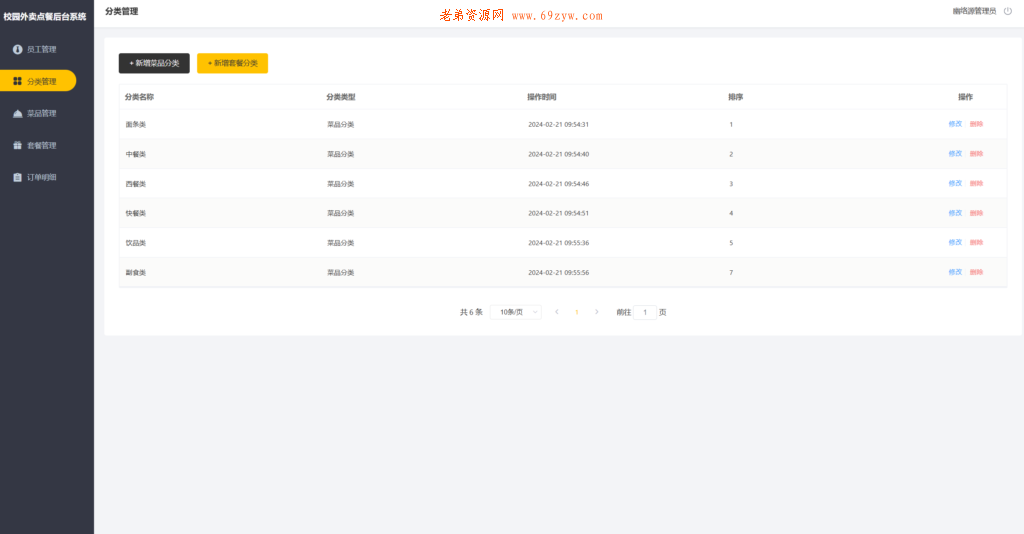This screenshot has width=1024, height=534.
Task: Click the 快餐类 category name
Action: (136, 213)
